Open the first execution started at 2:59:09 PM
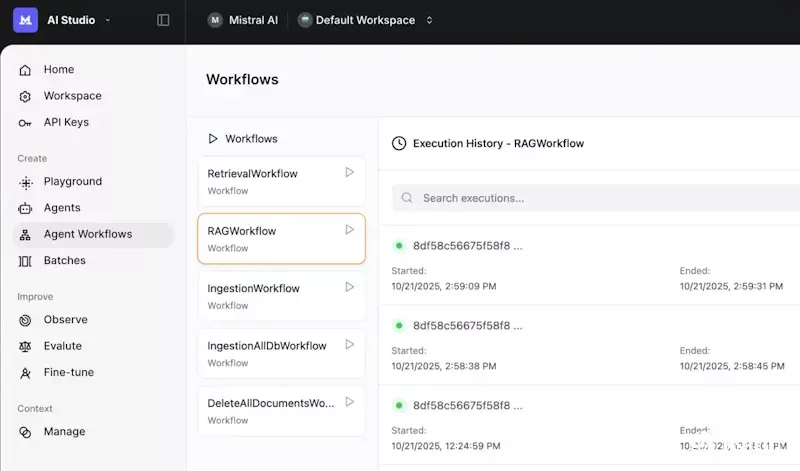Screen dimensions: 800x471 [467, 245]
